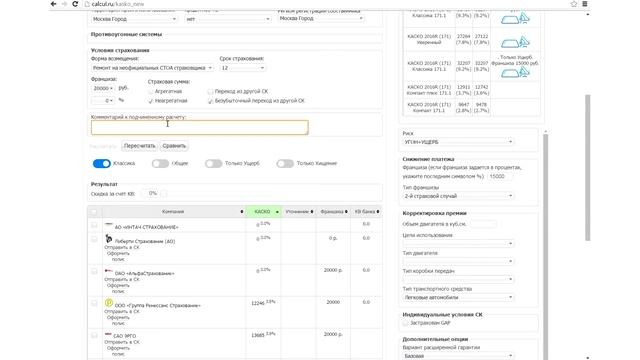Toggle the Классика switch off

(x=102, y=164)
